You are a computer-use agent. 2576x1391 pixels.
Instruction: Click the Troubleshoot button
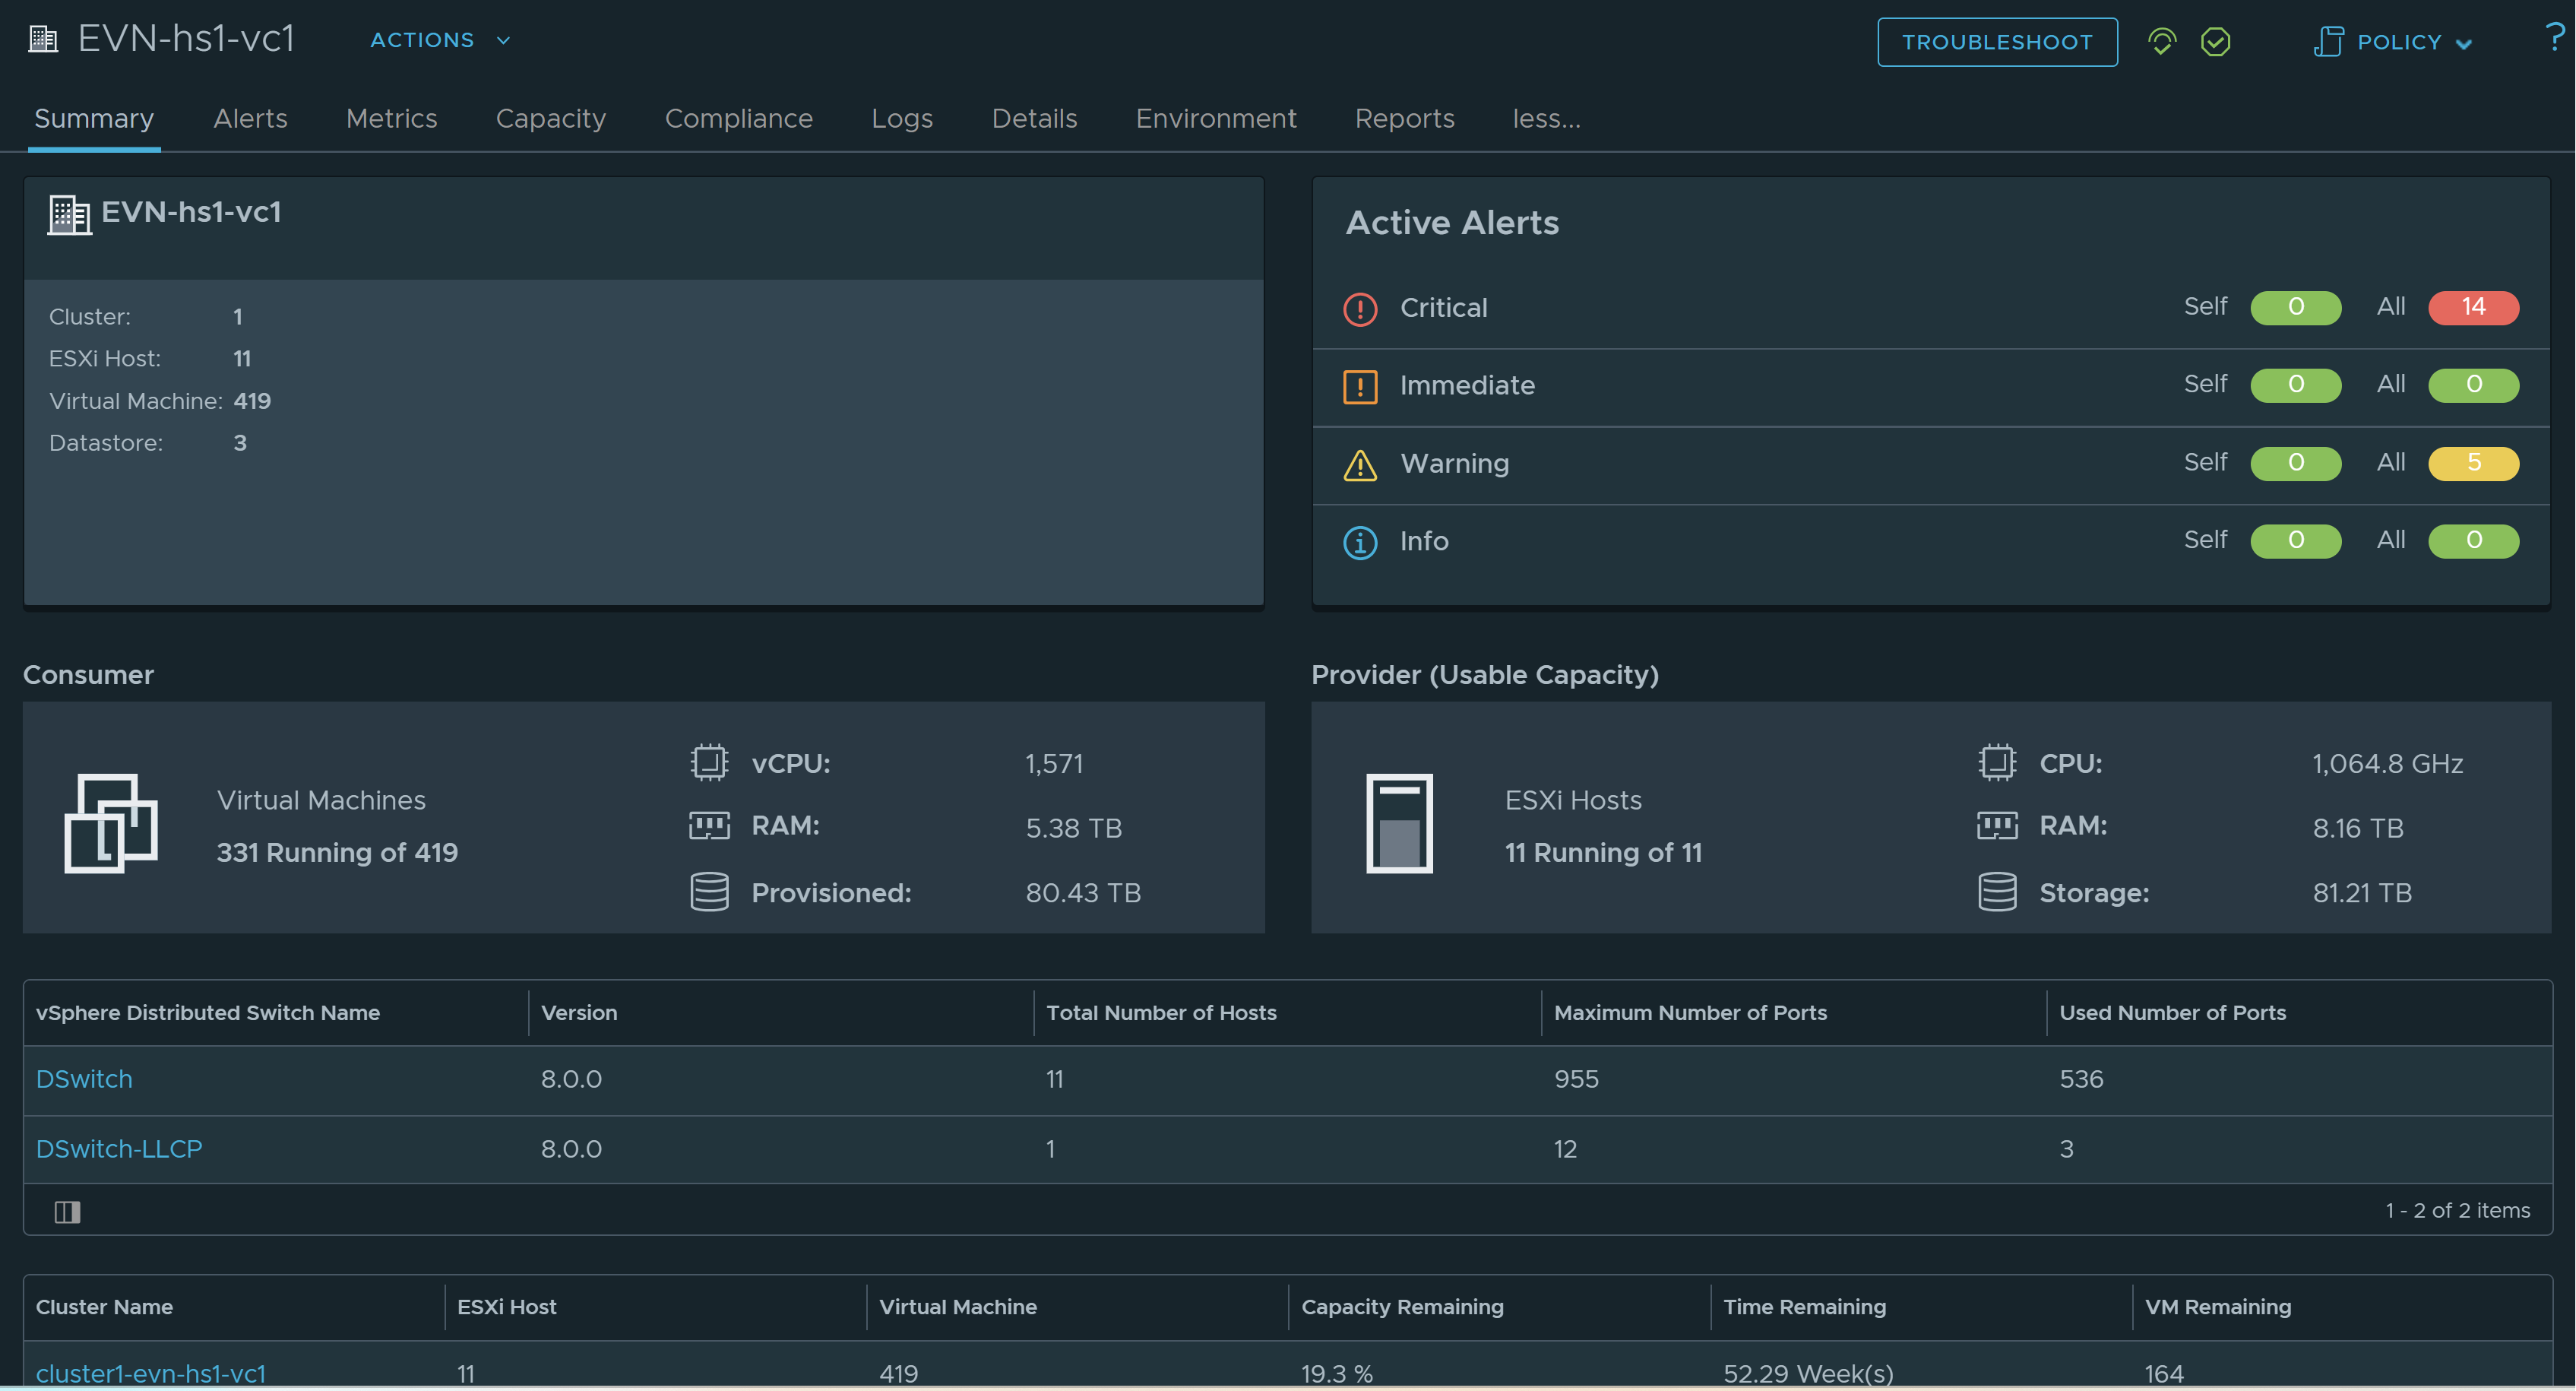(1995, 38)
